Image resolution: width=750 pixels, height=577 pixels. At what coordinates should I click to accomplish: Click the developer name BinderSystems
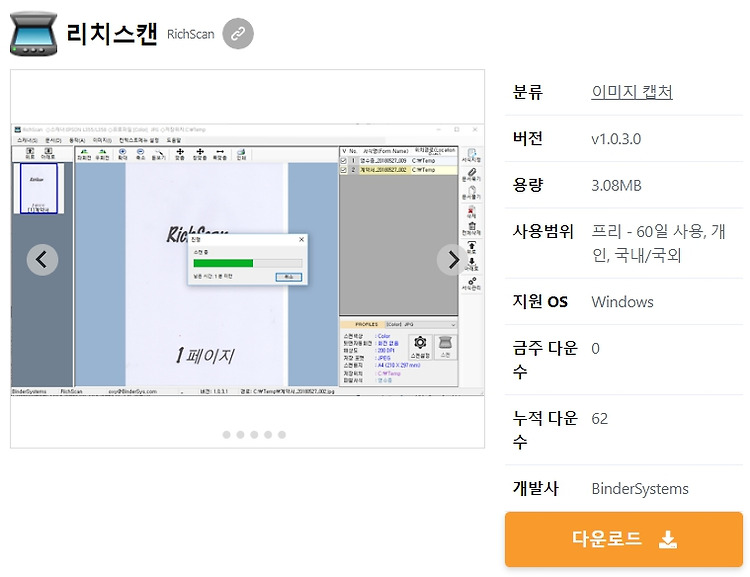[640, 488]
